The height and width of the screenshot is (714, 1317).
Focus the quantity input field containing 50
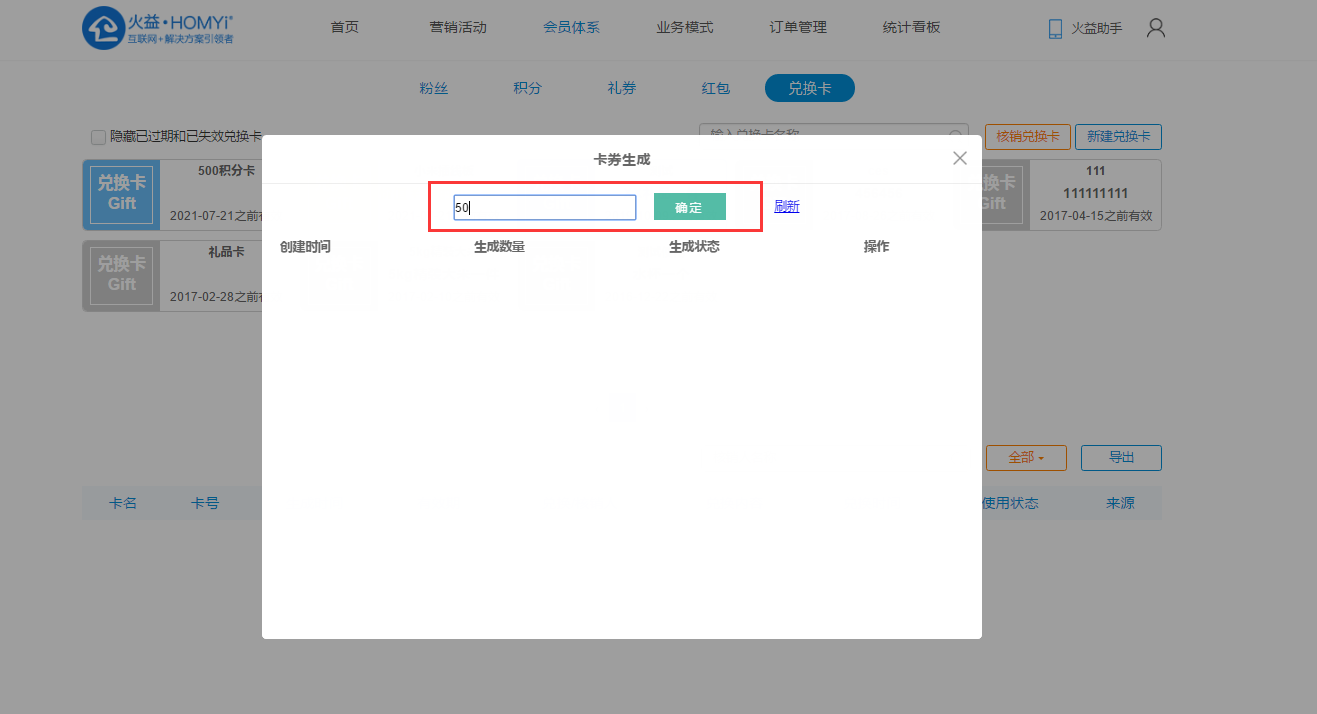544,208
